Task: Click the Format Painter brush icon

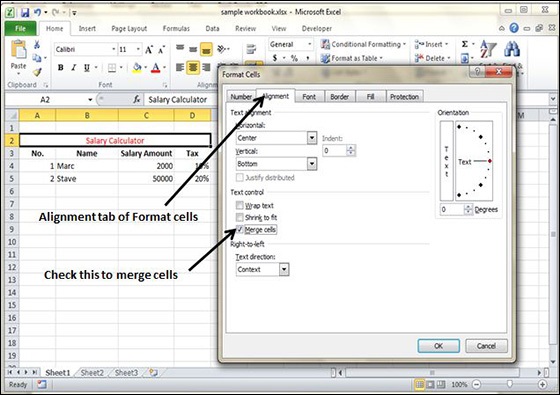Action: pyautogui.click(x=37, y=72)
